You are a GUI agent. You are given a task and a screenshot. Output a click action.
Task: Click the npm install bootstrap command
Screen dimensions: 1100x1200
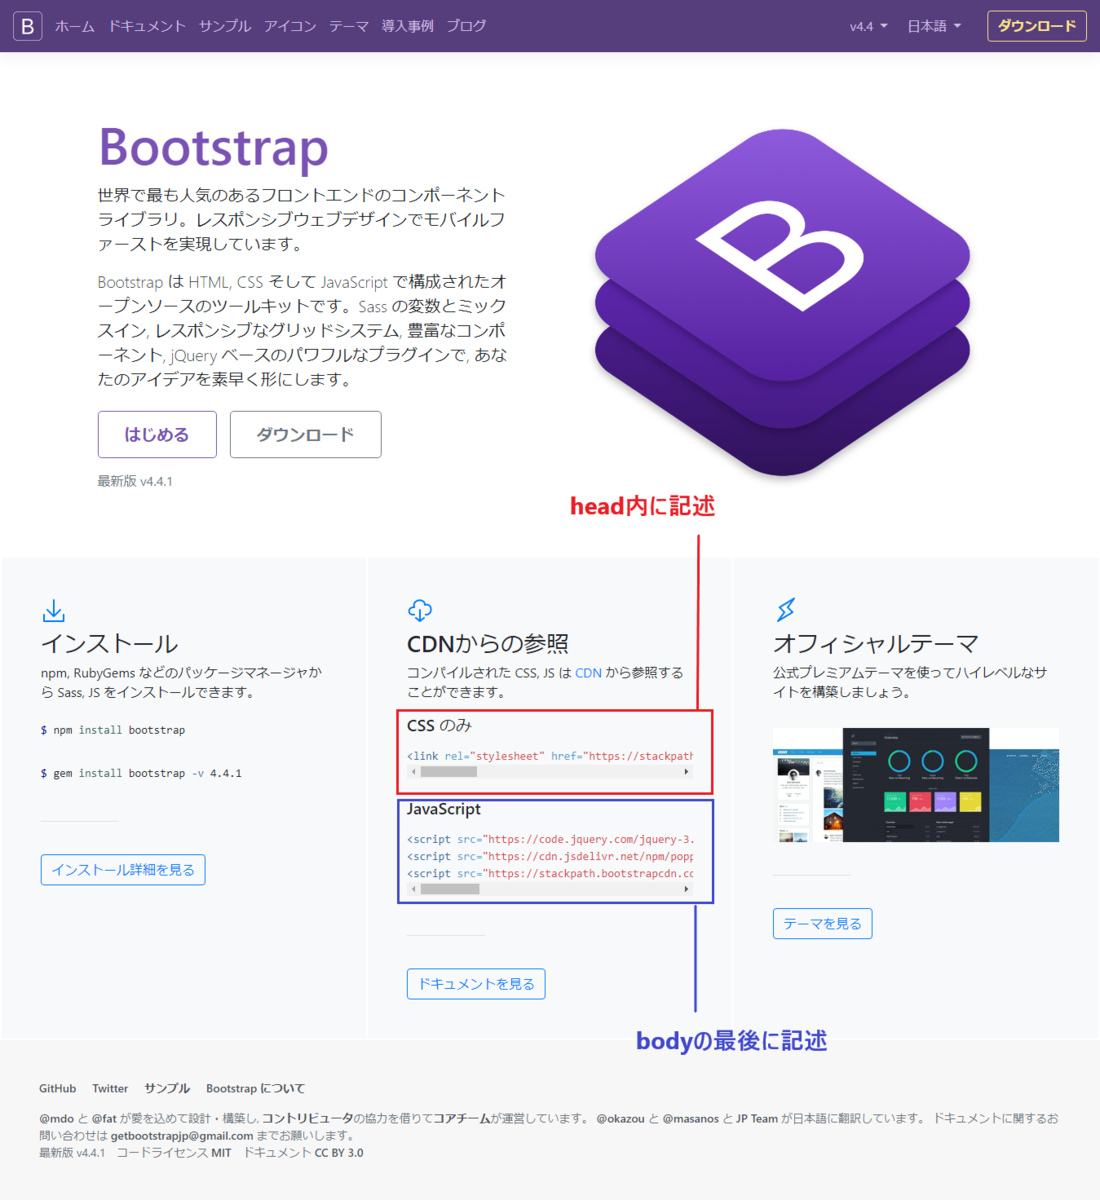tap(113, 730)
